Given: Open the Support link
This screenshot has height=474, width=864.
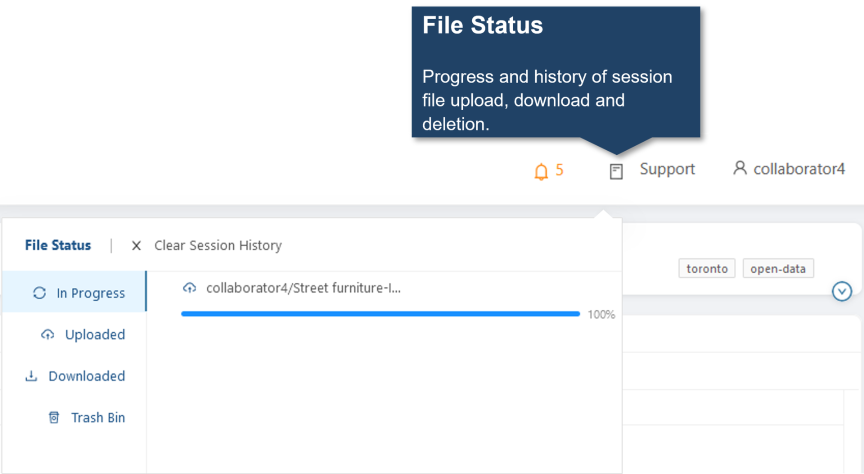Looking at the screenshot, I should pos(667,169).
